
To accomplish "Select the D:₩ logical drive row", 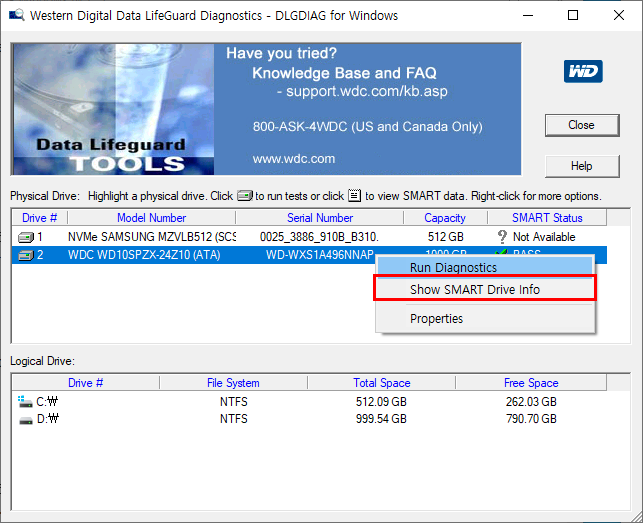I will [x=309, y=419].
